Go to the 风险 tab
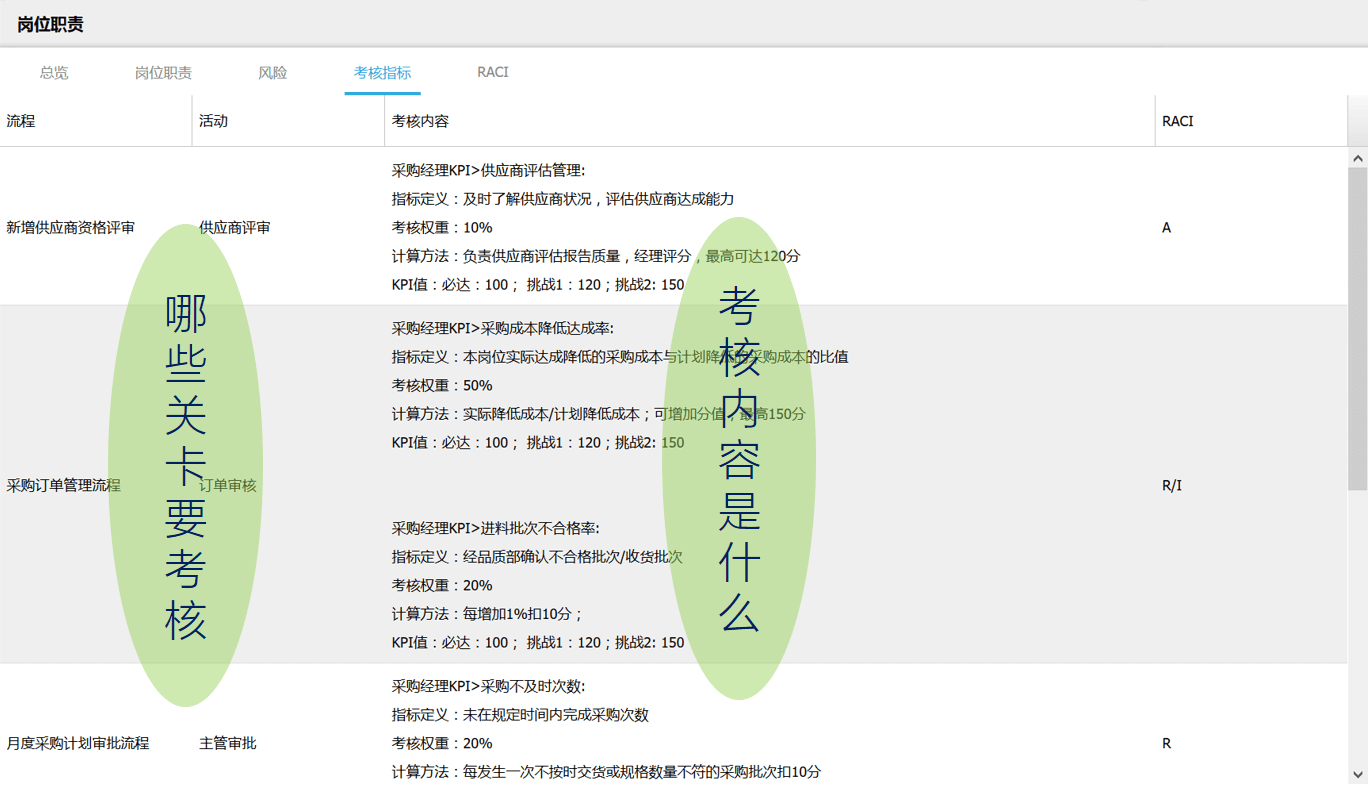Screen dimensions: 1370x787 pyautogui.click(x=272, y=73)
